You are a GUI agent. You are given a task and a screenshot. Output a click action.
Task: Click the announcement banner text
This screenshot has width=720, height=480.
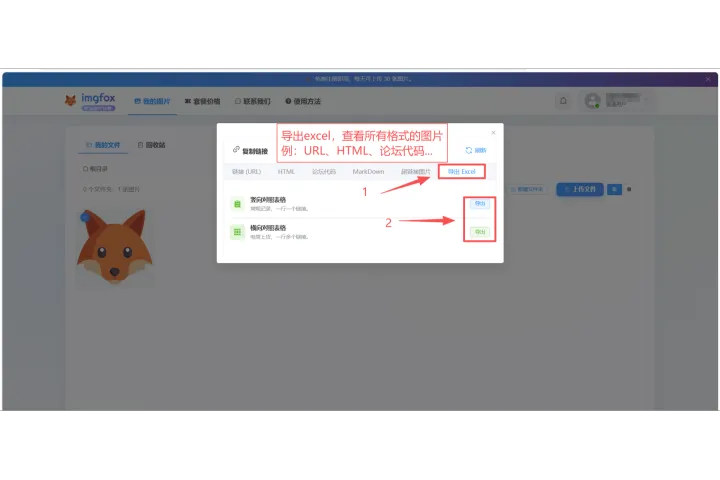pyautogui.click(x=362, y=79)
